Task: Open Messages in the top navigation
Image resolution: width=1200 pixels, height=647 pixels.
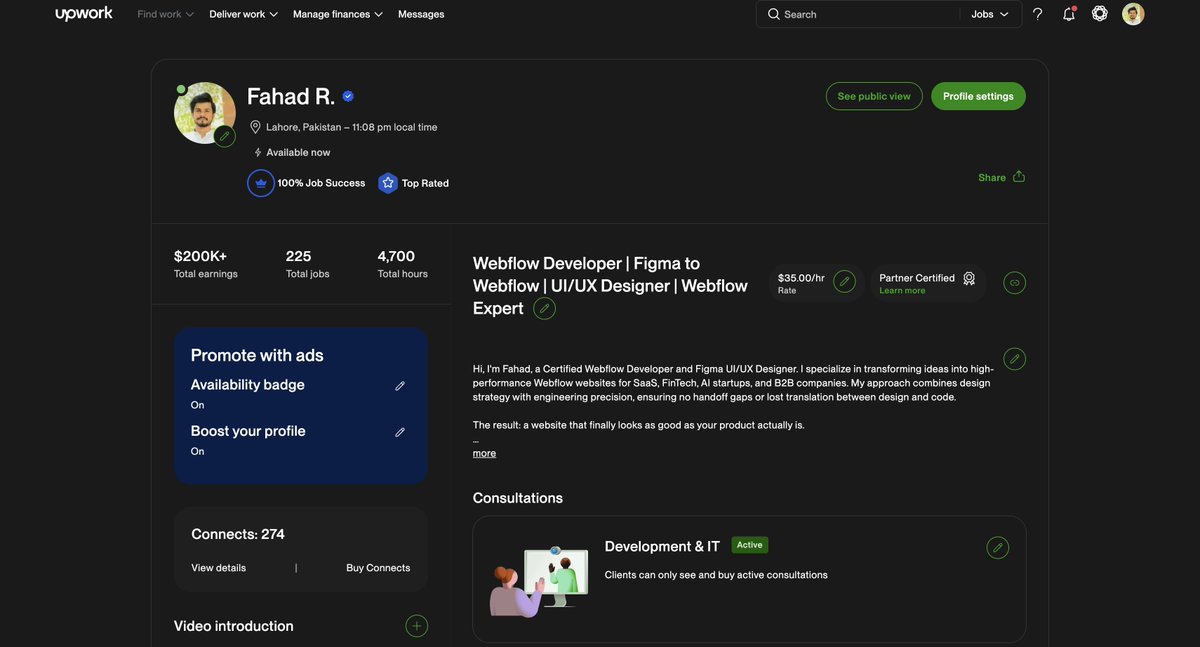Action: pyautogui.click(x=421, y=14)
